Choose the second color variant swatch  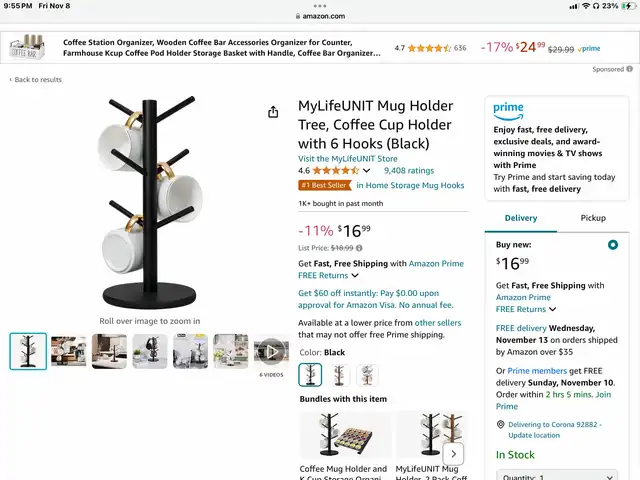[x=339, y=374]
